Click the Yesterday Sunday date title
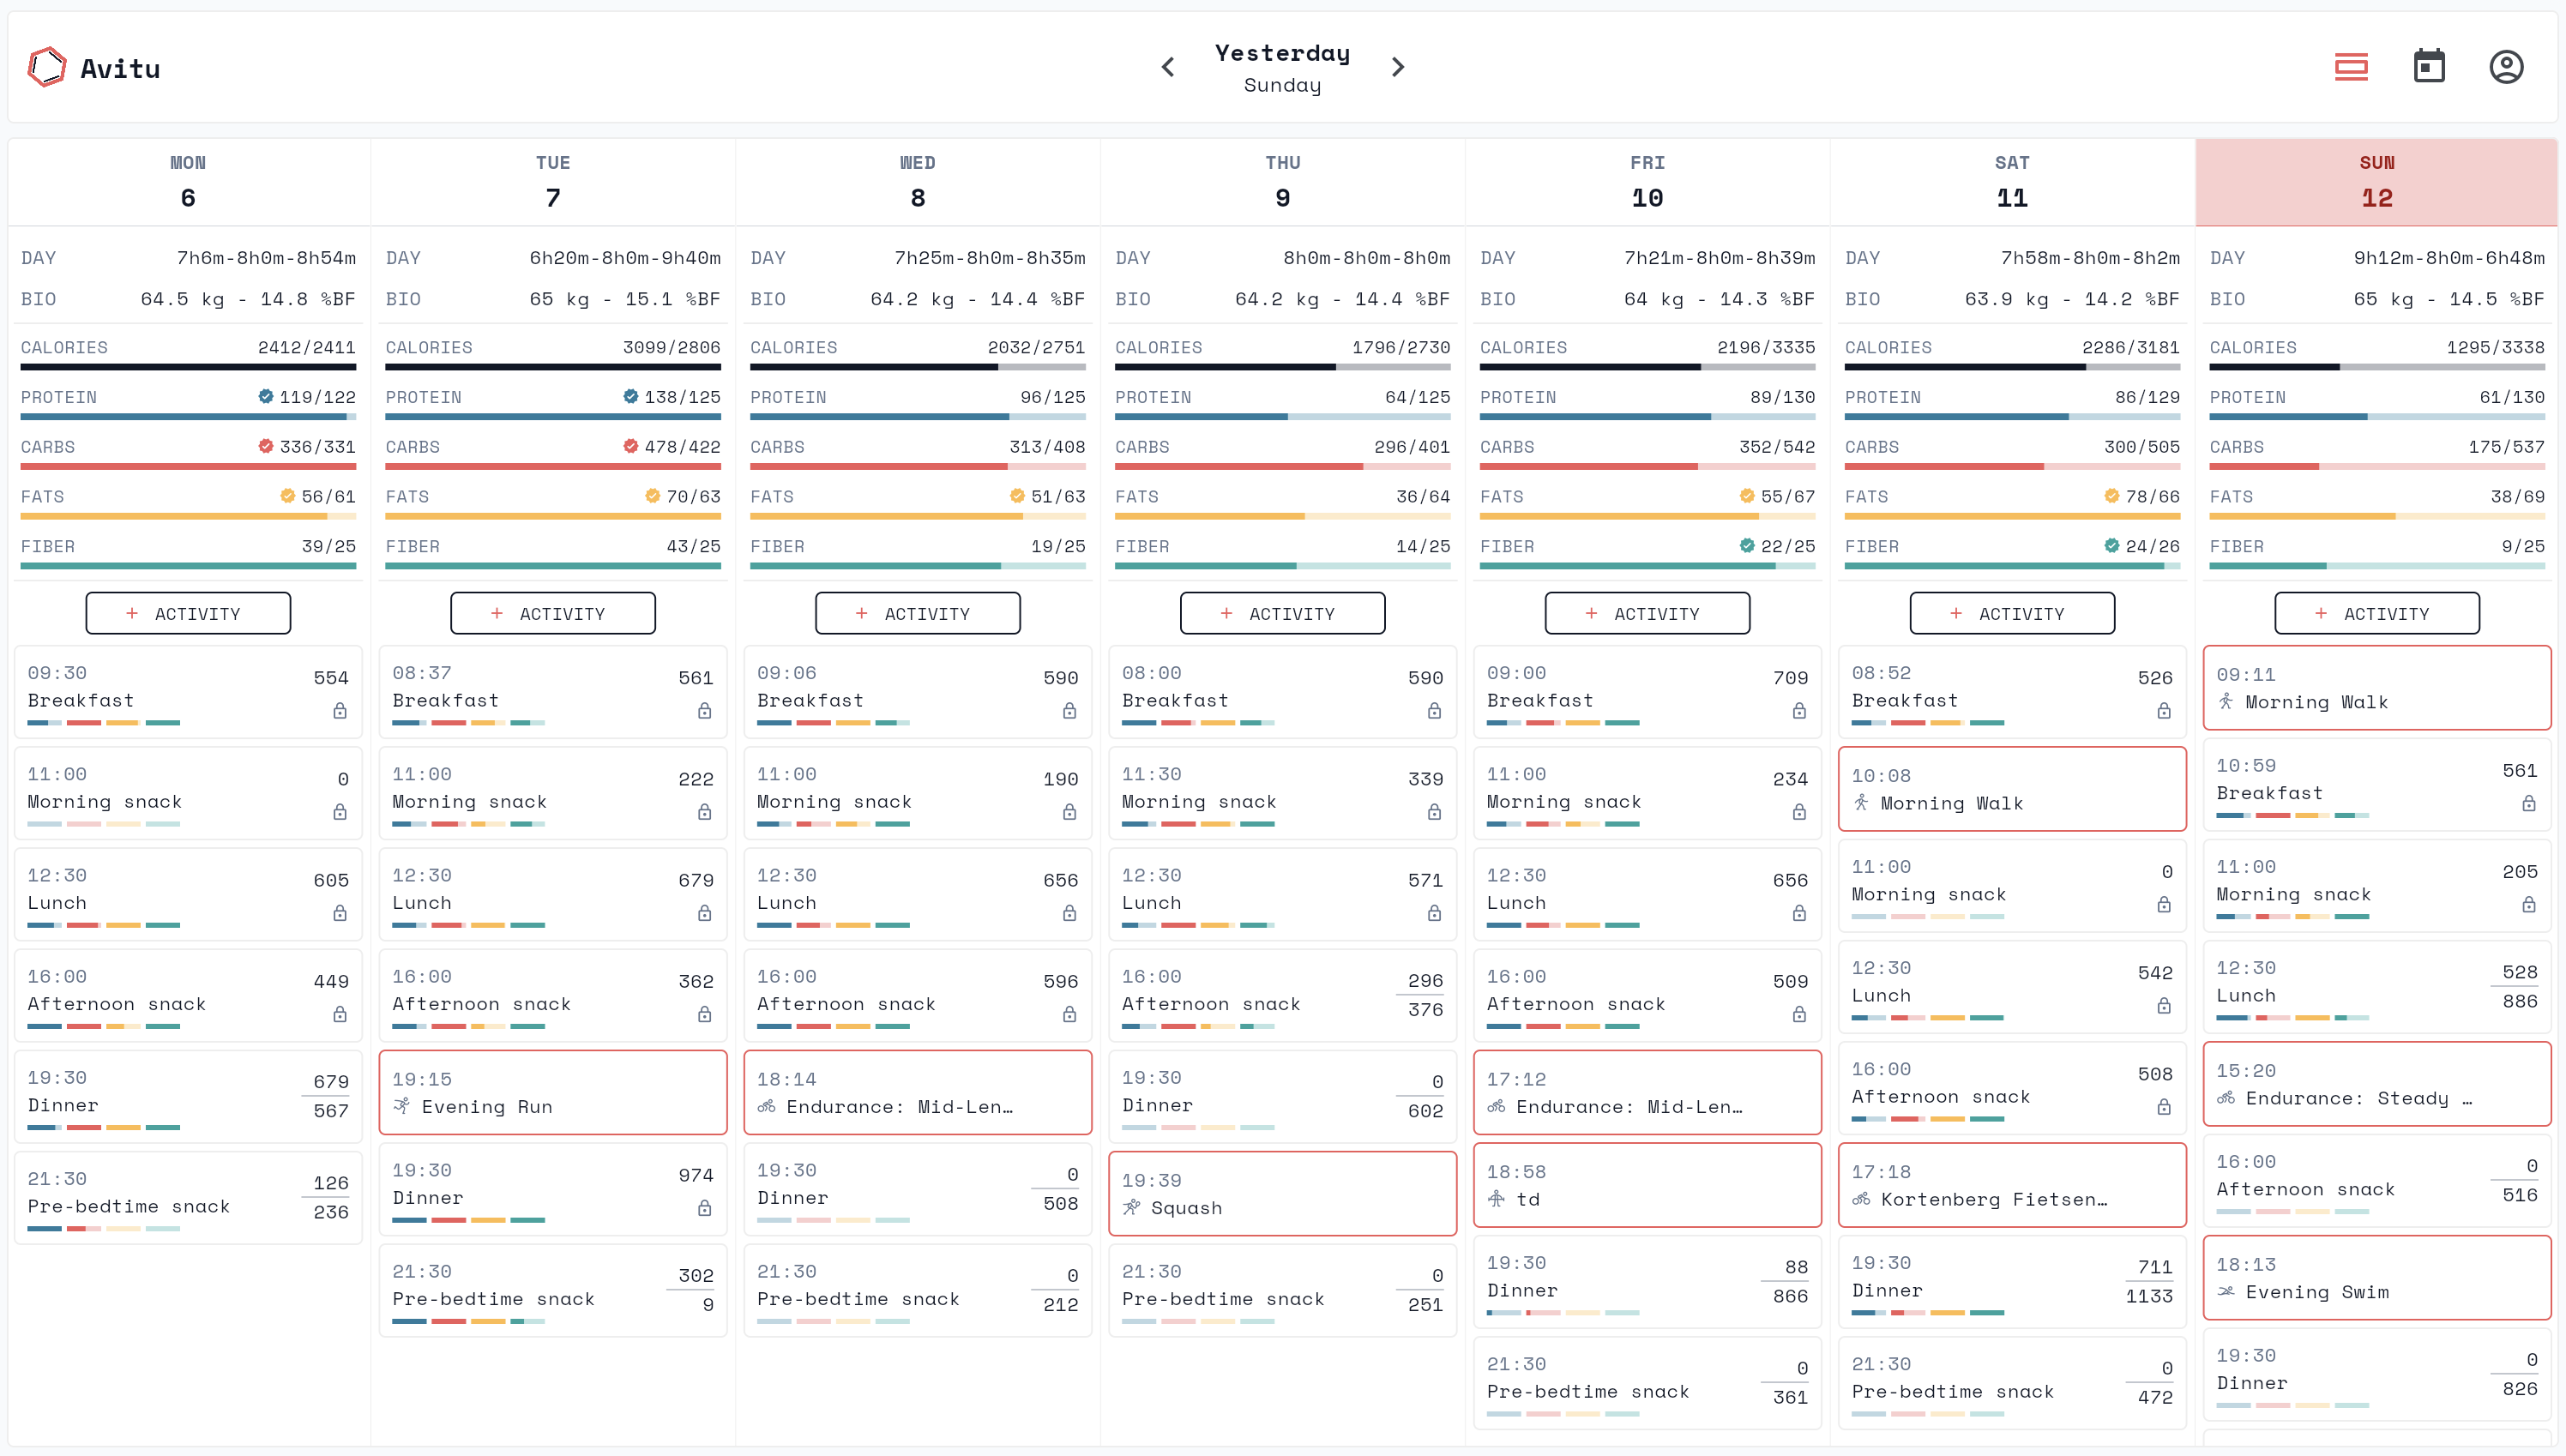The image size is (2566, 1456). tap(1283, 67)
